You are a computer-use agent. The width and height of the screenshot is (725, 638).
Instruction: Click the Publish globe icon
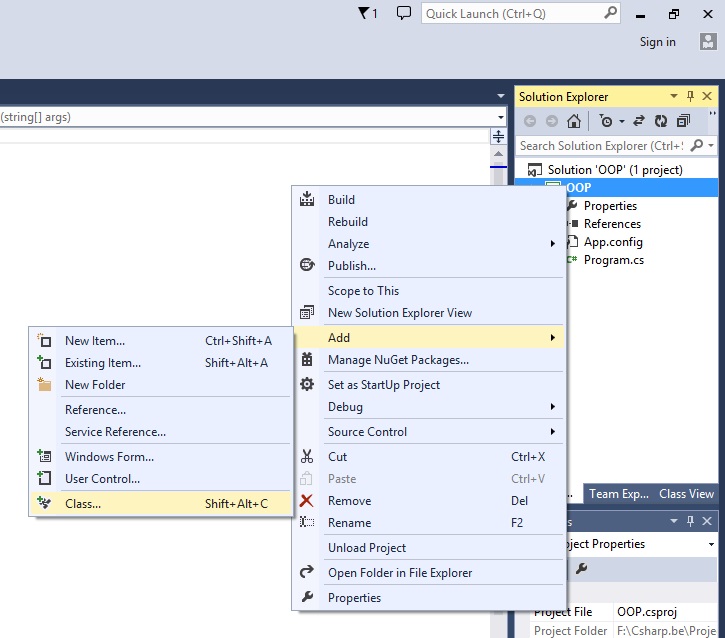pos(307,265)
